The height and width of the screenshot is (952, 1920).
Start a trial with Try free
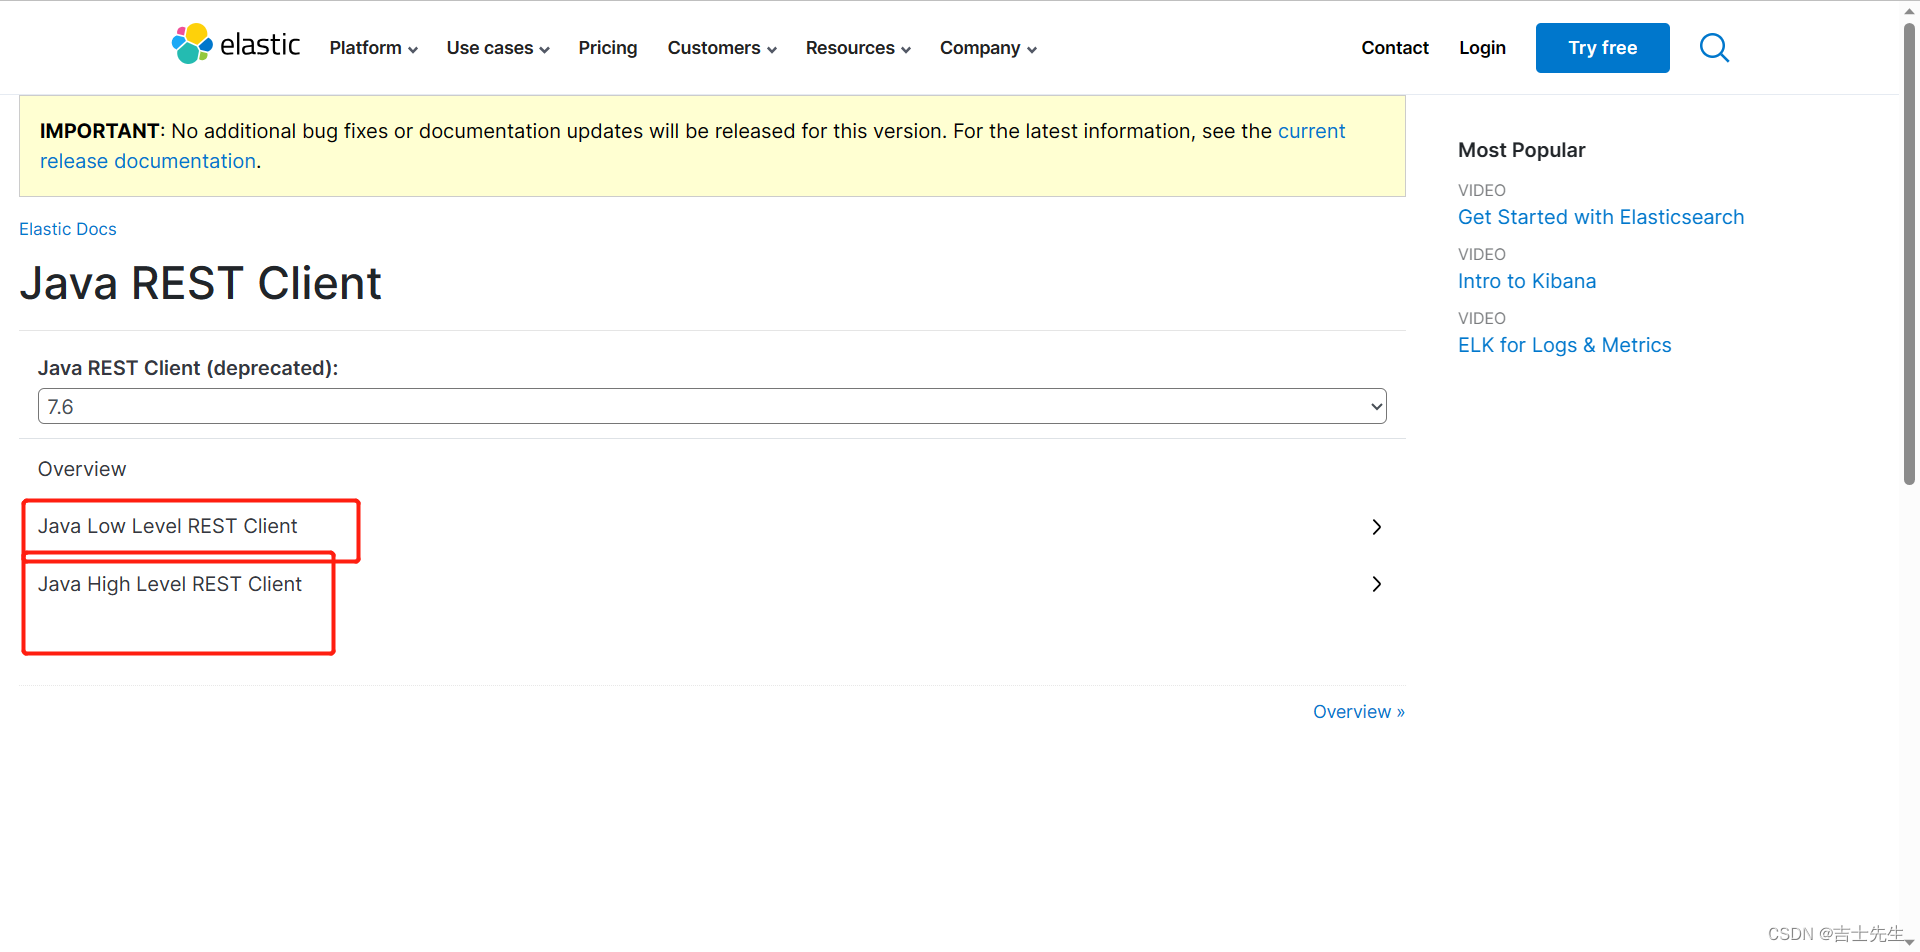pyautogui.click(x=1603, y=48)
